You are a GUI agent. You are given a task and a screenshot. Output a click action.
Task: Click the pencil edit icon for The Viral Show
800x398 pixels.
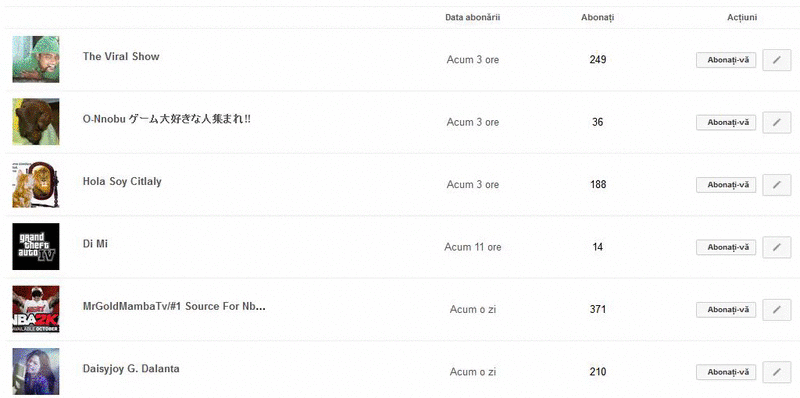[777, 60]
